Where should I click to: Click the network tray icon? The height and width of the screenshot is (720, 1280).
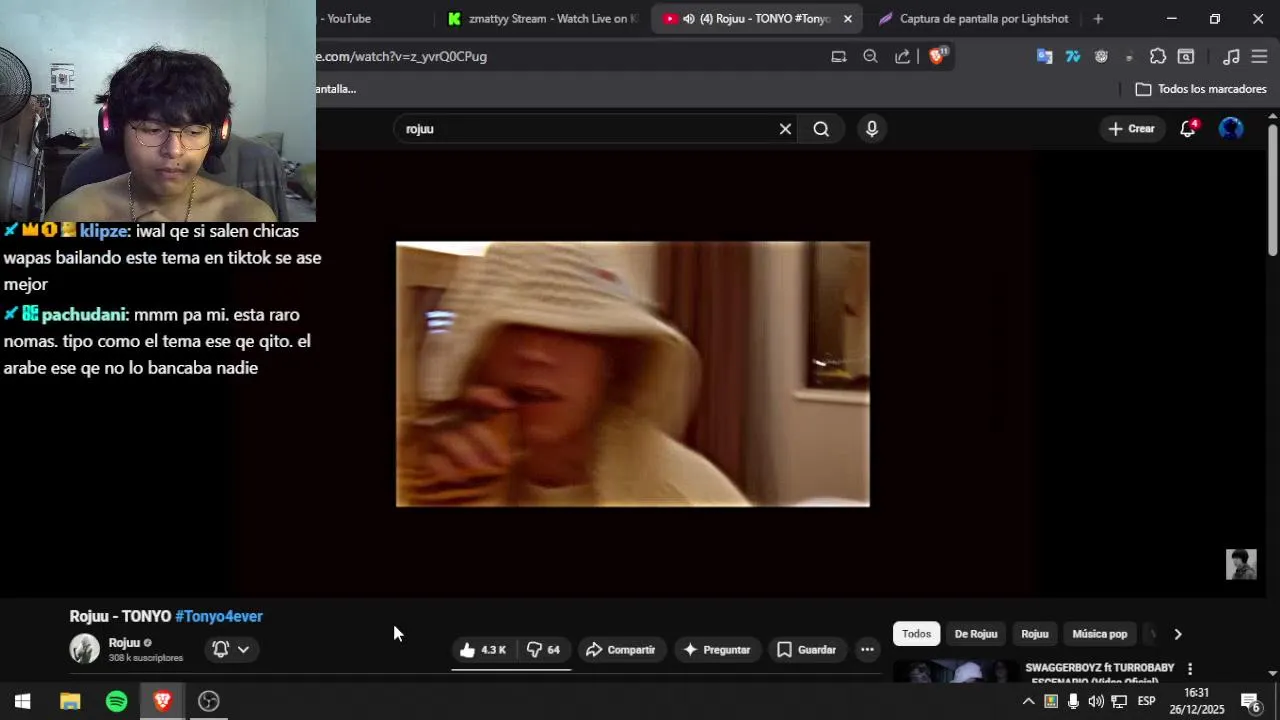pyautogui.click(x=1119, y=701)
